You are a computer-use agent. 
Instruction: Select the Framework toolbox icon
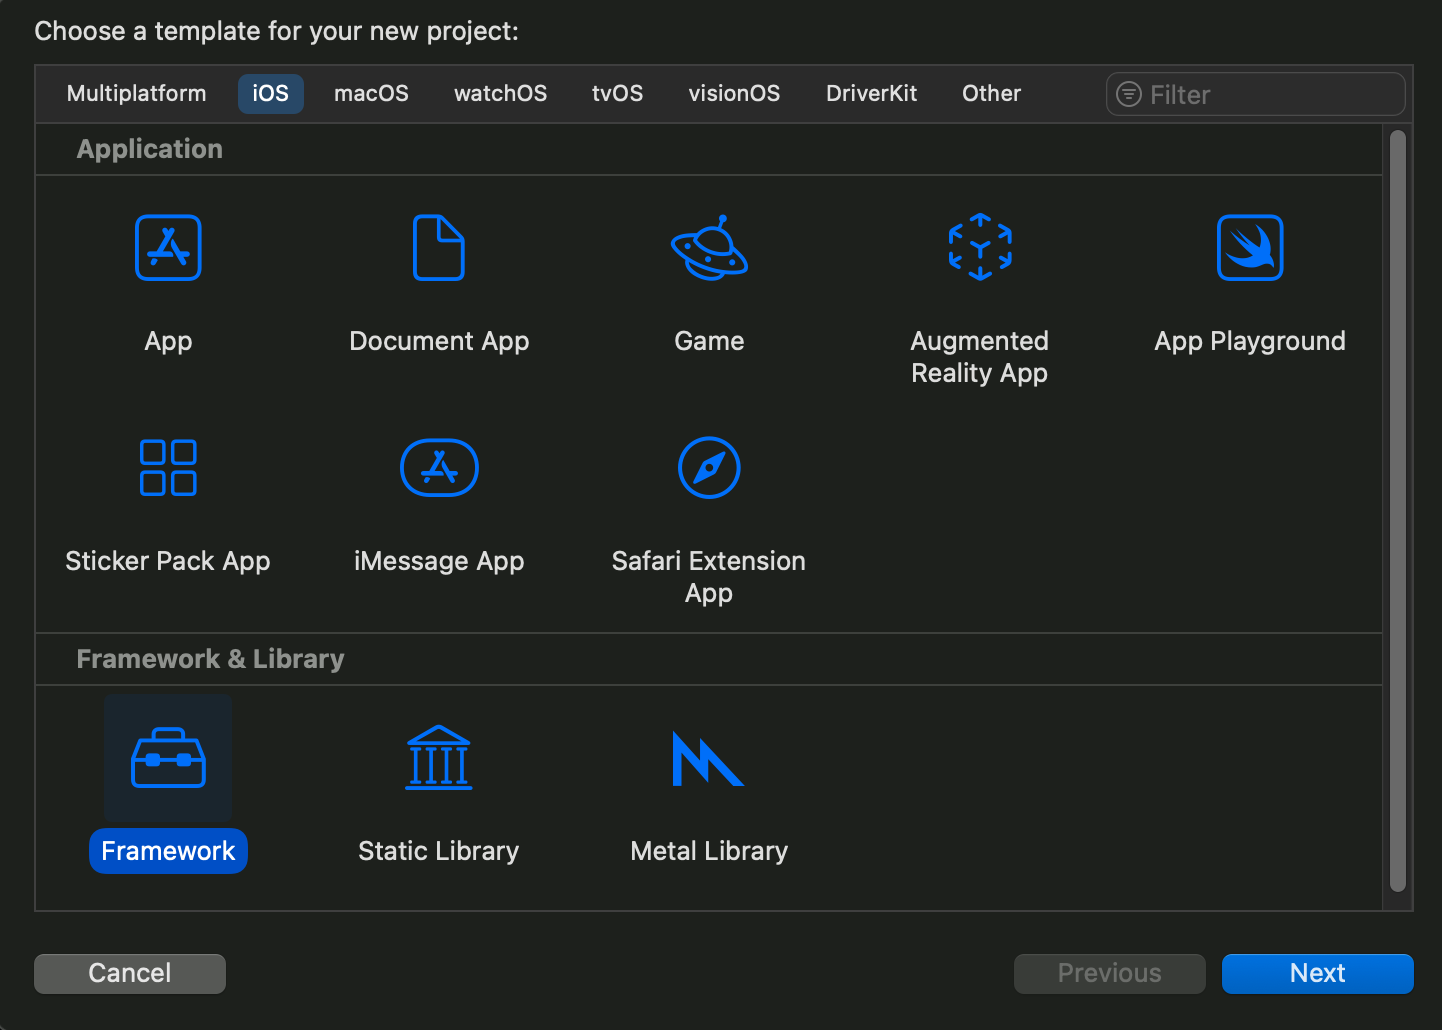168,758
